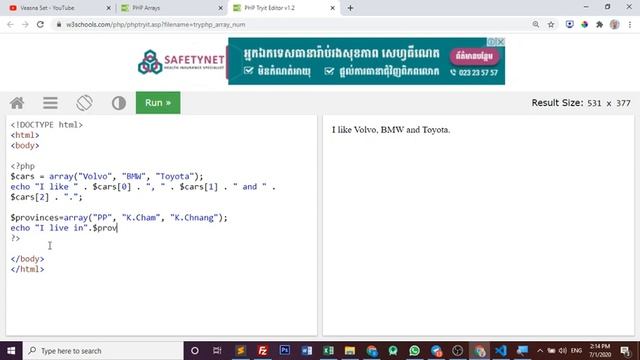Close the YouTube tab
This screenshot has height=360, width=640.
(109, 8)
